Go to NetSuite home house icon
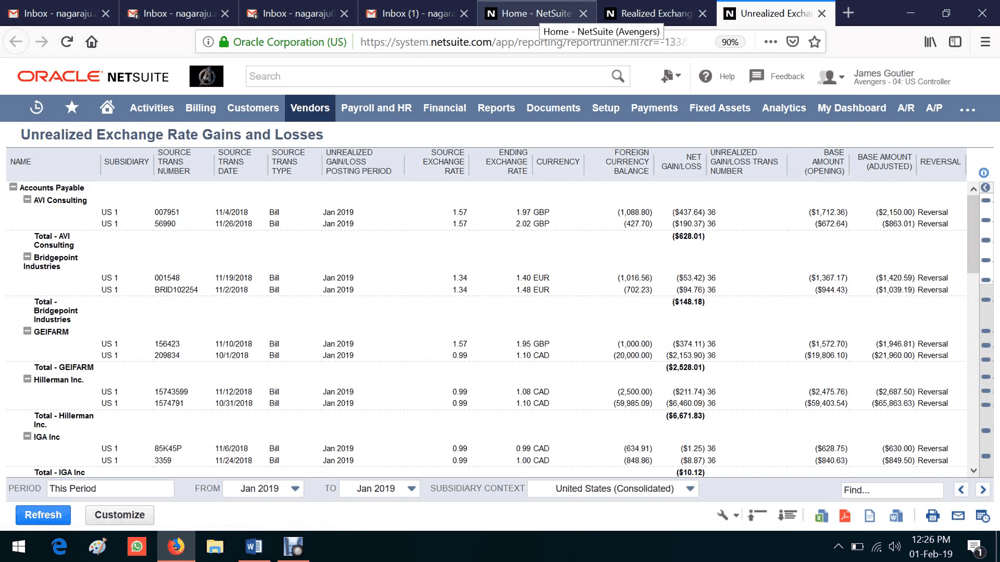This screenshot has height=562, width=1000. pyautogui.click(x=107, y=107)
